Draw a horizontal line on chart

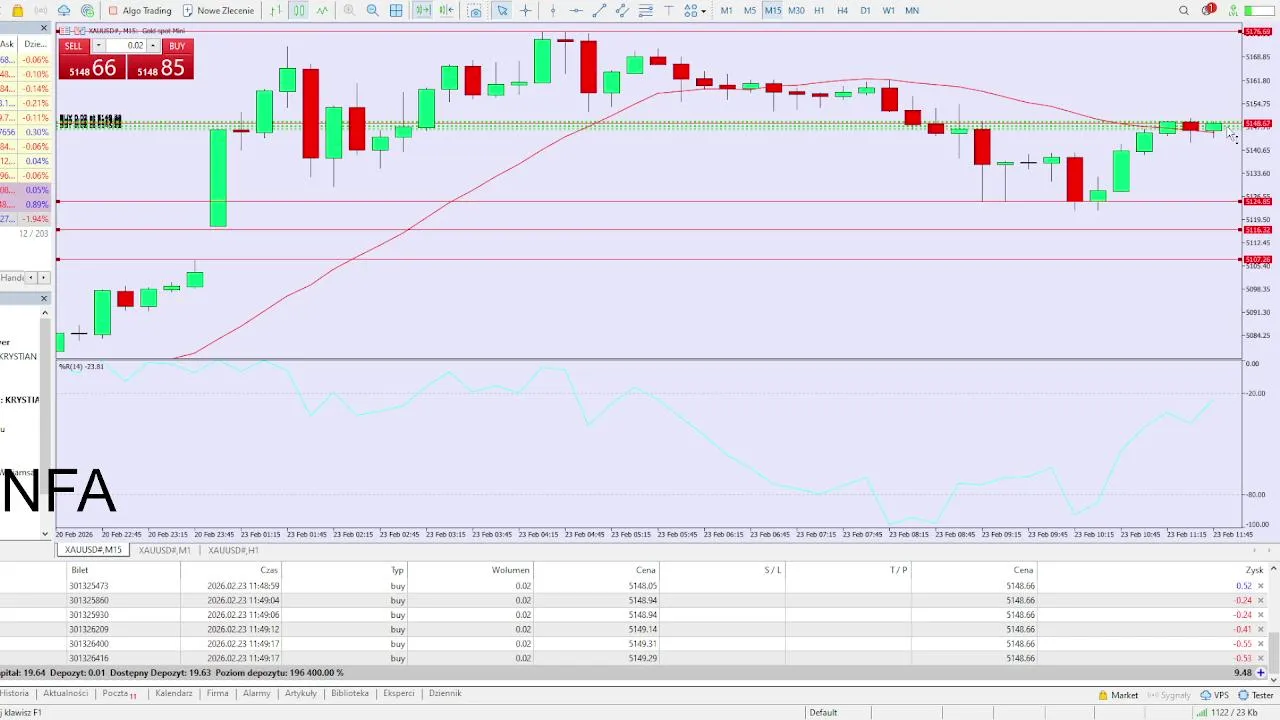[x=576, y=11]
